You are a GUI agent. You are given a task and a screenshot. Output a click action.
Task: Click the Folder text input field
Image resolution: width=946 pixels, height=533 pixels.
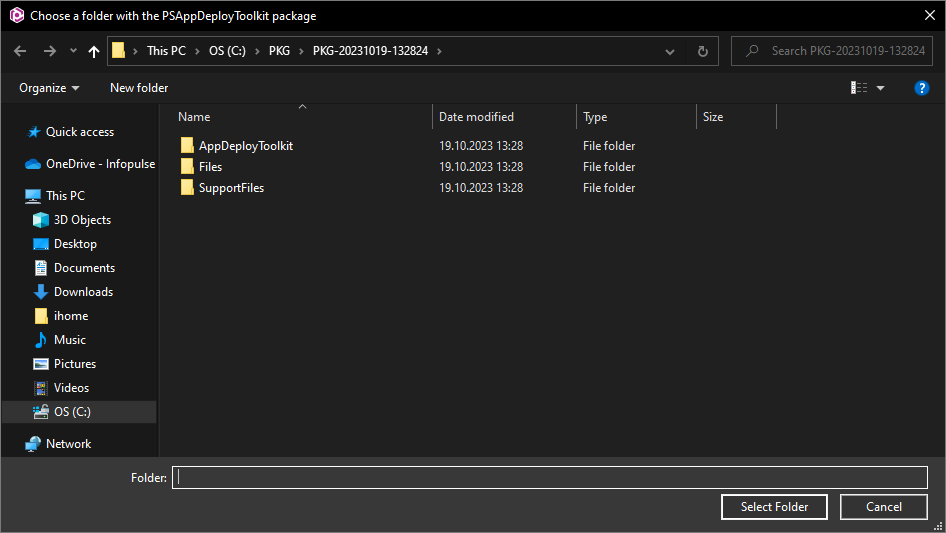pos(550,477)
